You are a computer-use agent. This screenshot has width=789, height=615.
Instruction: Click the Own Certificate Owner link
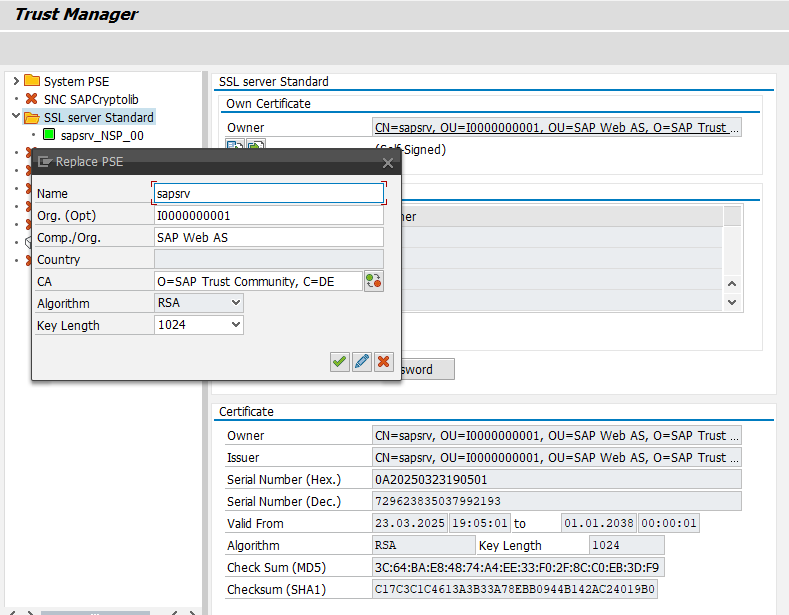(557, 127)
